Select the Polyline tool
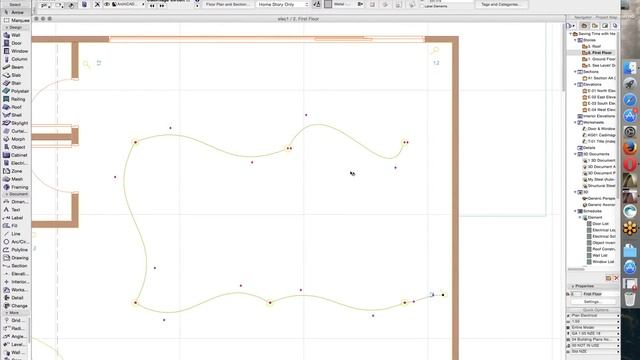The width and height of the screenshot is (640, 360). 16,250
